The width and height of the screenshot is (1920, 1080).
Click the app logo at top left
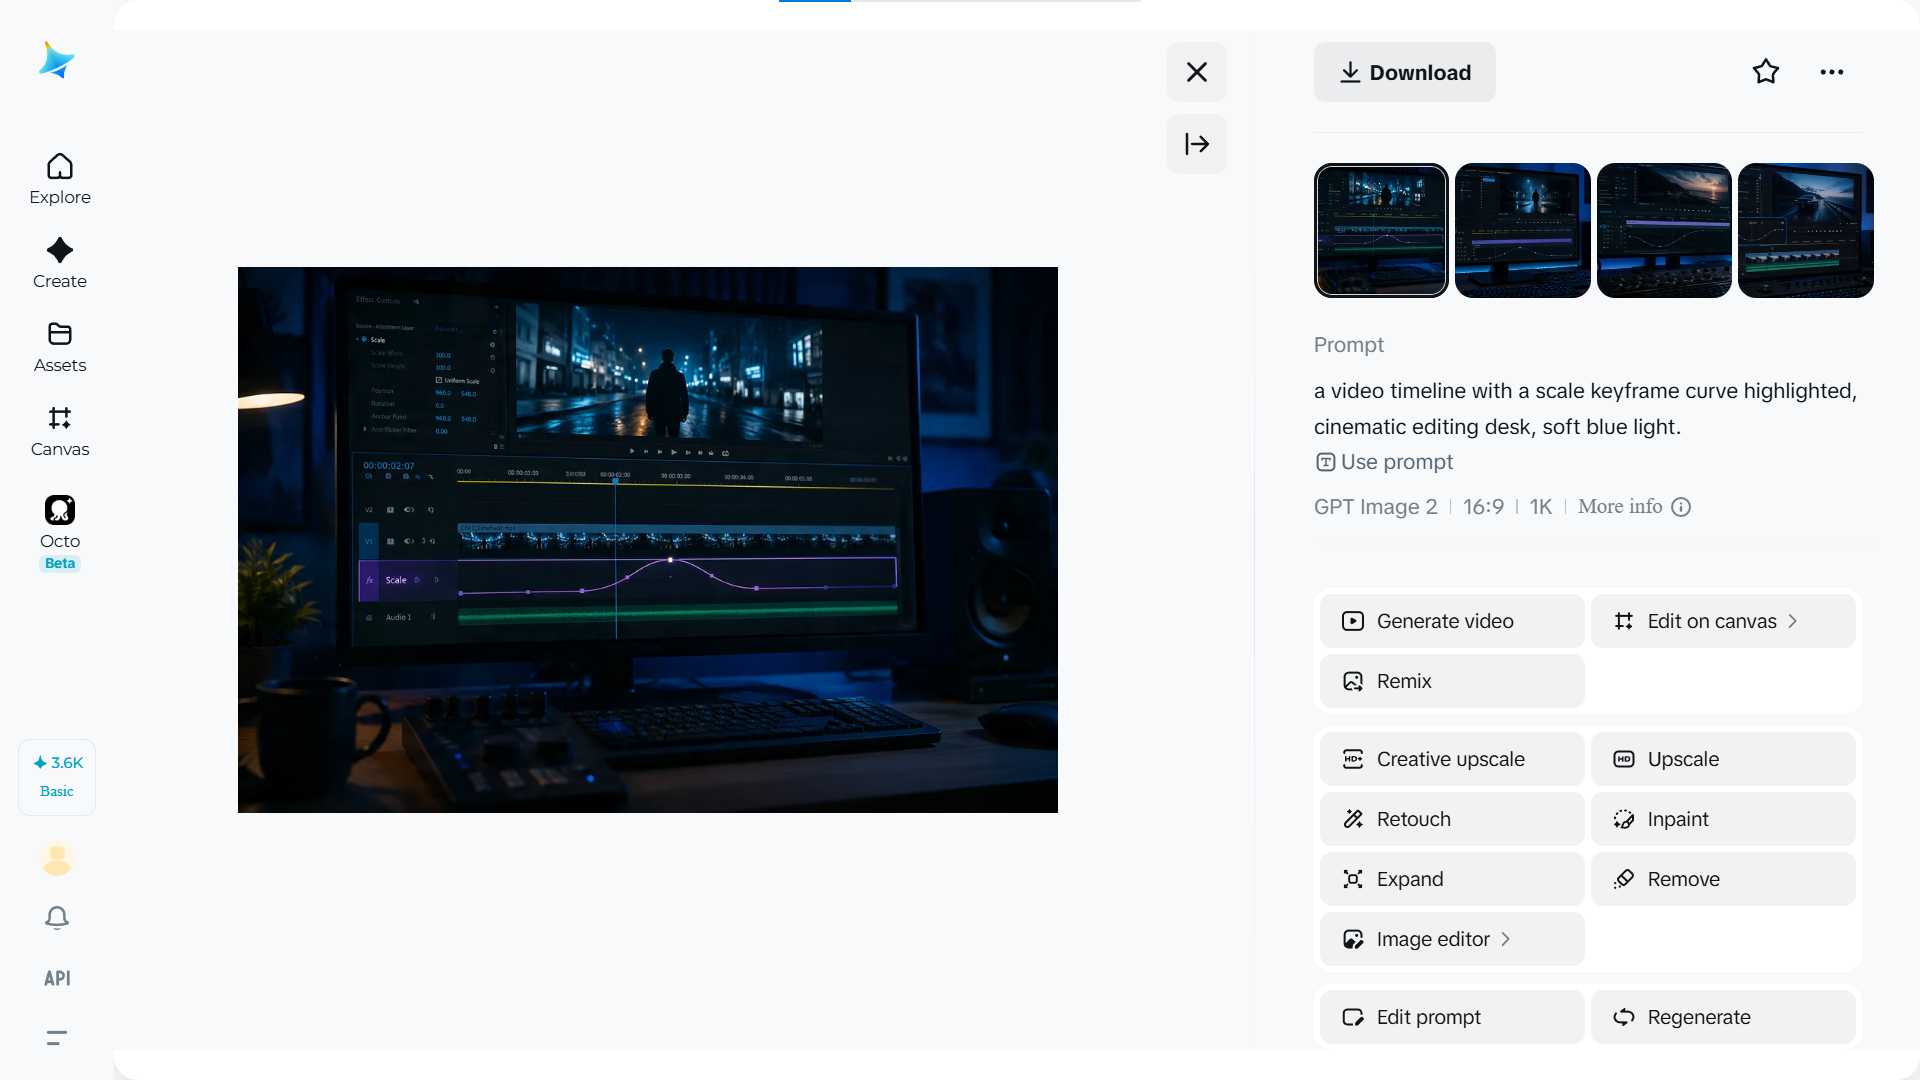tap(57, 60)
